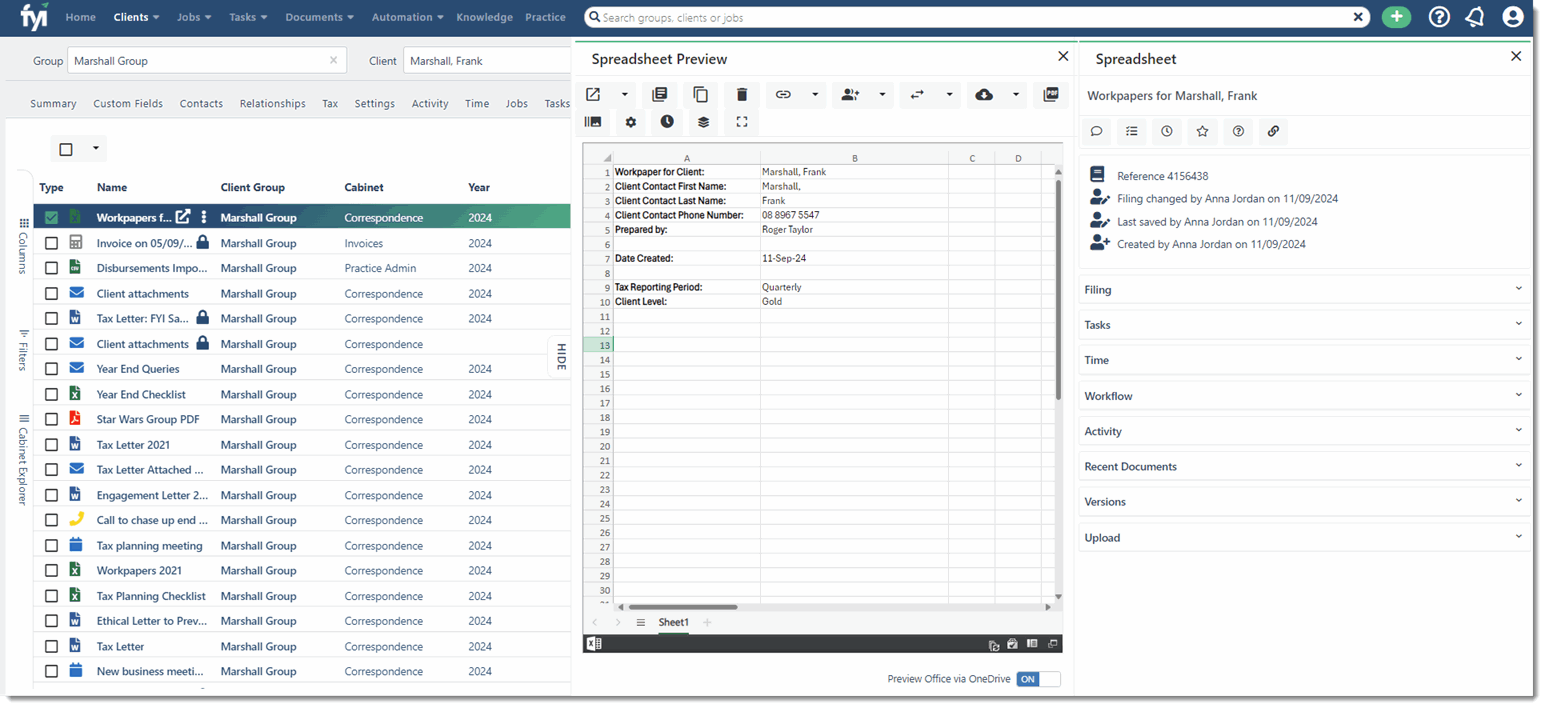Image resolution: width=1545 pixels, height=708 pixels.
Task: Click the HIDE panel button
Action: point(560,357)
